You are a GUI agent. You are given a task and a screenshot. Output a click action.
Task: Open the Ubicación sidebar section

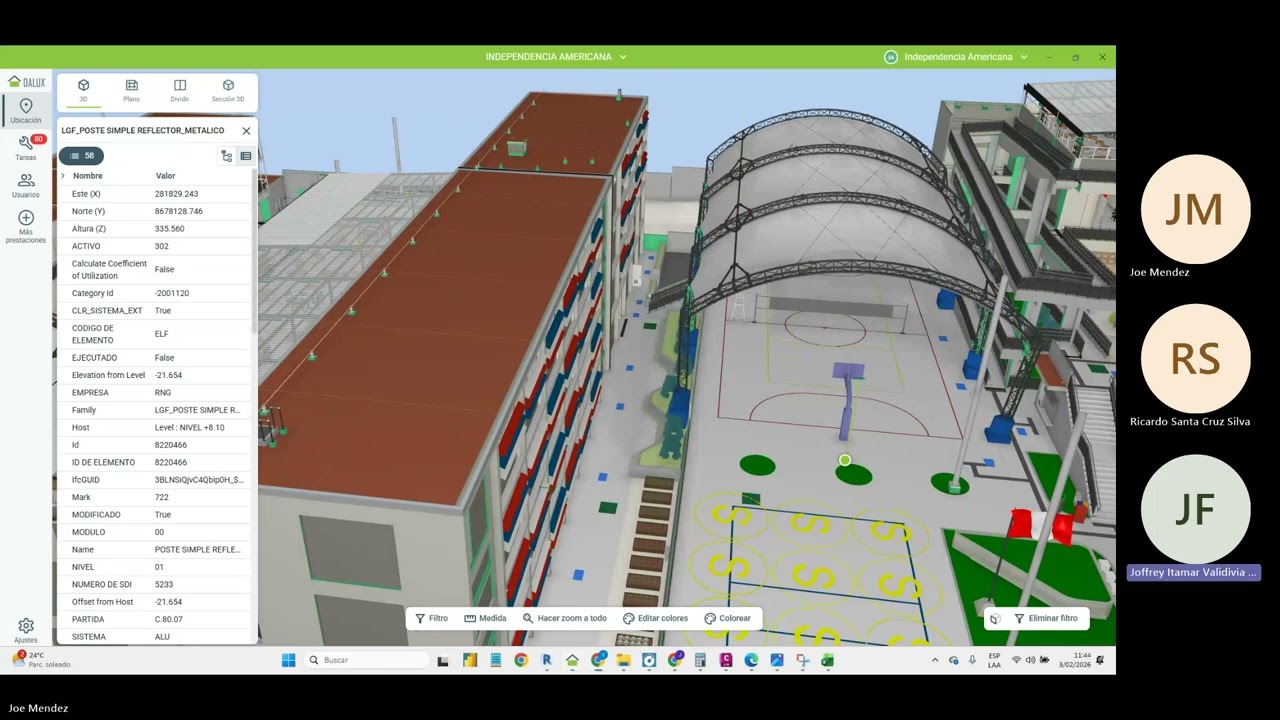26,110
